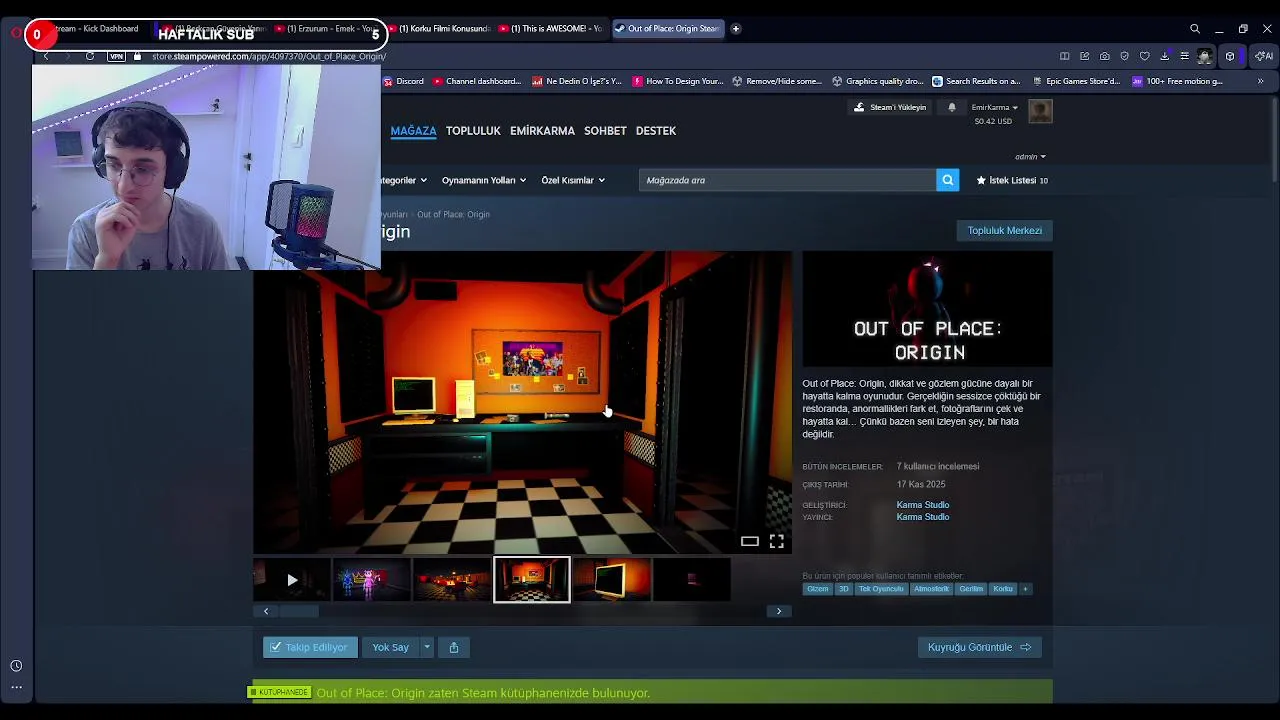Select the Gerilim tag
This screenshot has height=720, width=1280.
(x=971, y=589)
